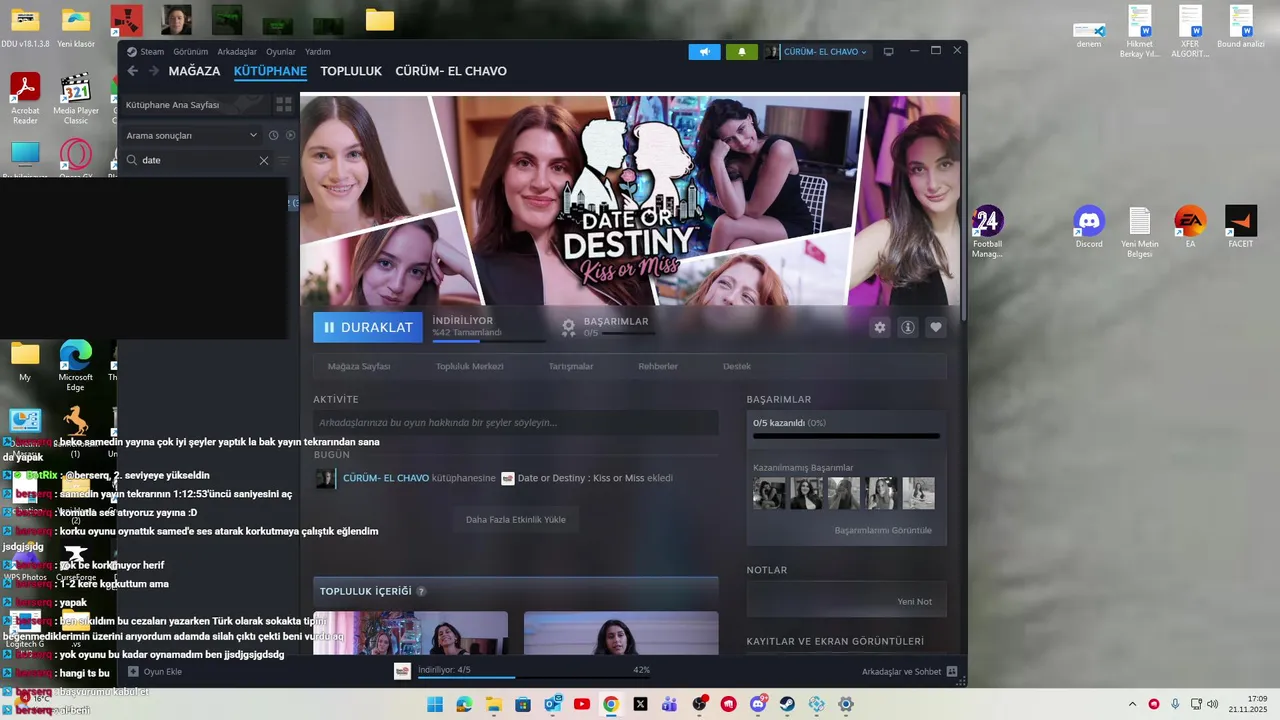This screenshot has height=720, width=1280.
Task: Switch to the MAĞAZA tab
Action: [x=194, y=71]
